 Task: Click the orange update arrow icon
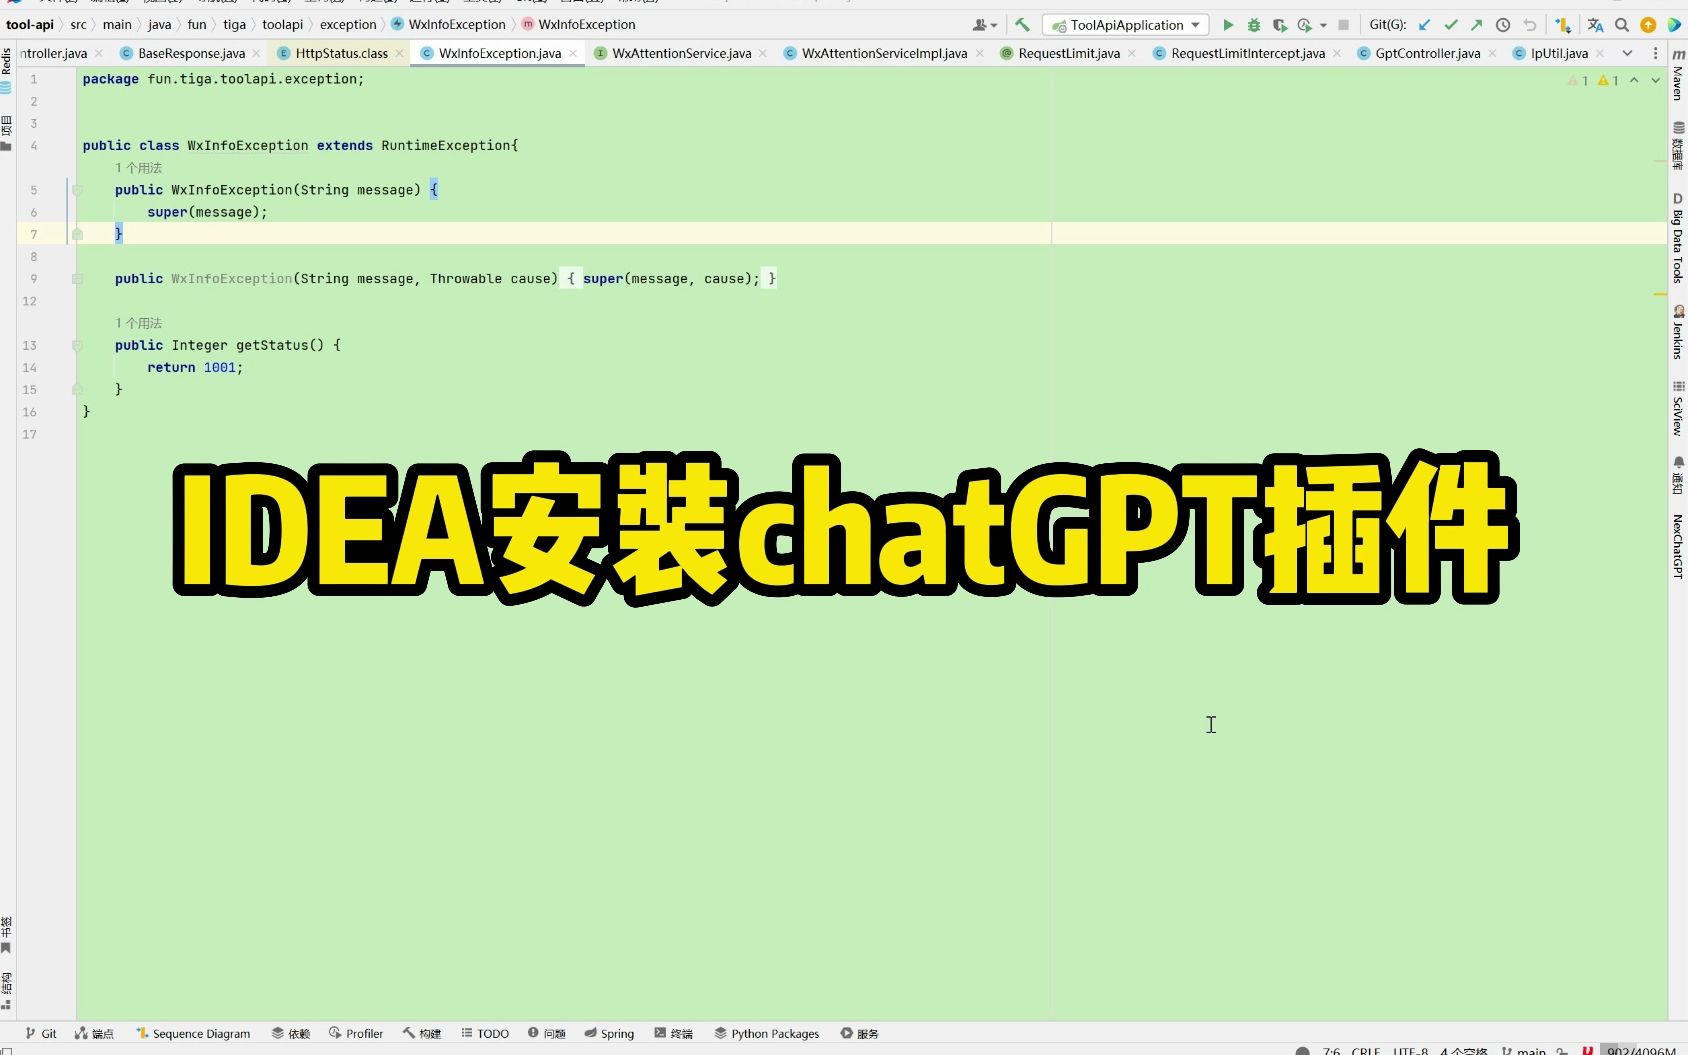(x=1648, y=25)
